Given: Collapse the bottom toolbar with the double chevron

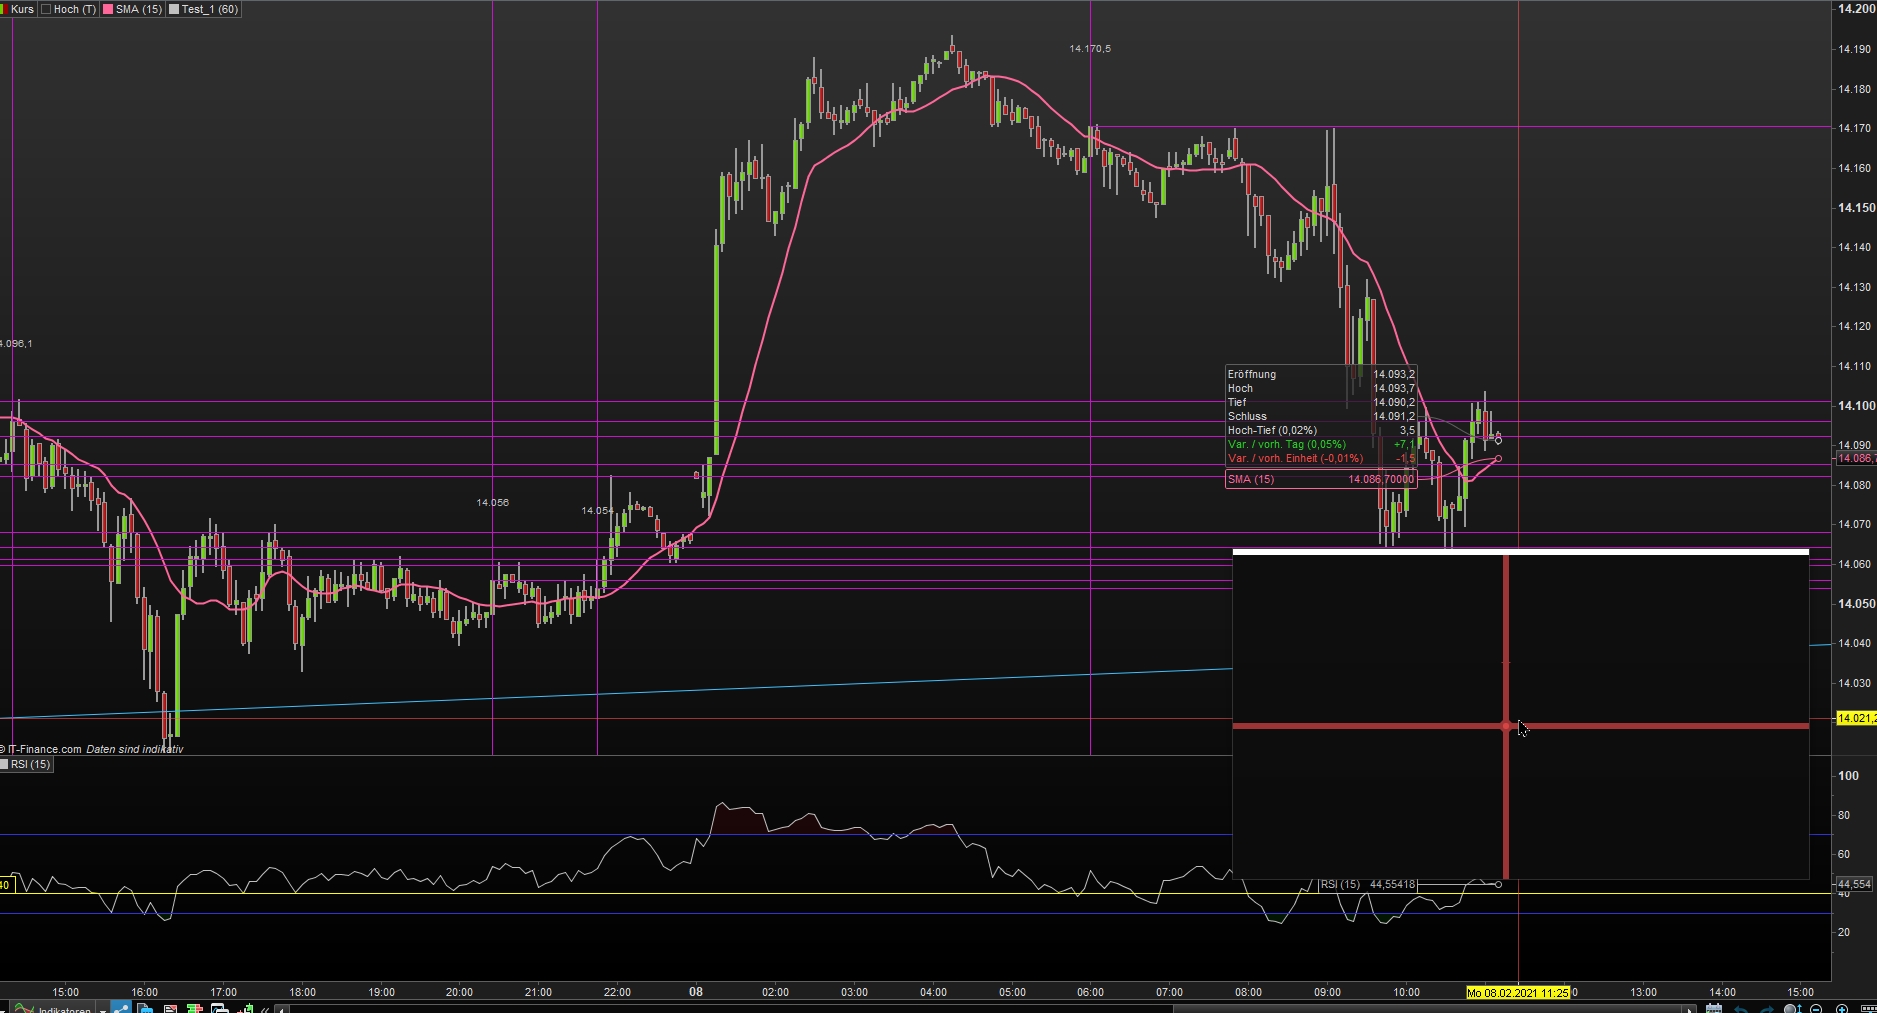Looking at the screenshot, I should point(267,1008).
